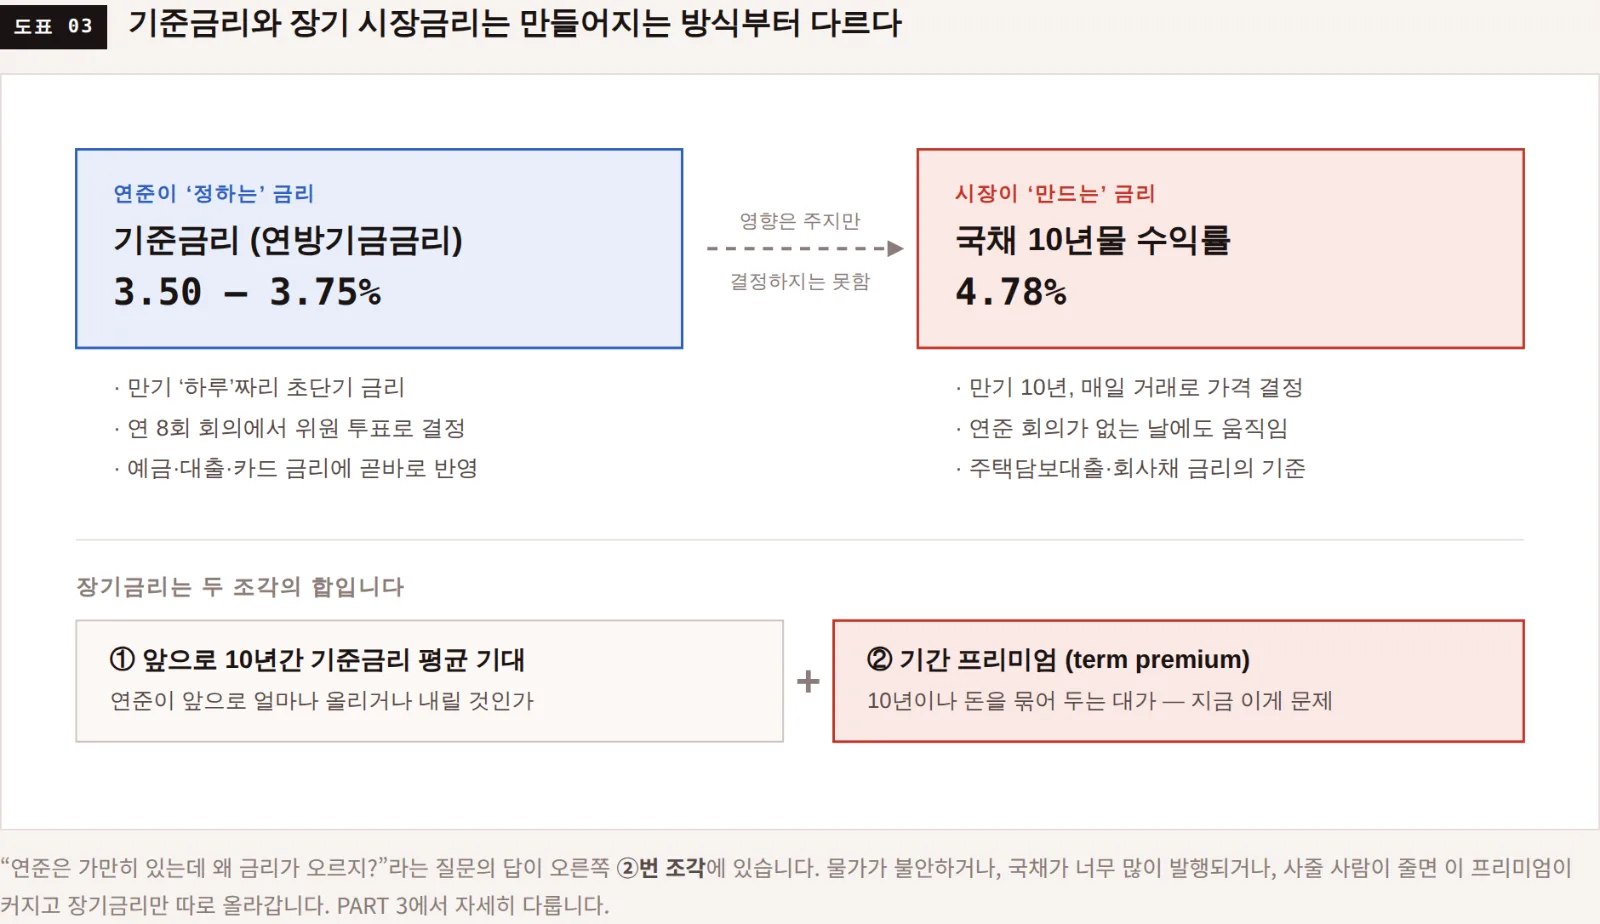Screen dimensions: 1600x924
Task: Click the 연준이 '정하는' 금리 blue label
Action: [214, 193]
